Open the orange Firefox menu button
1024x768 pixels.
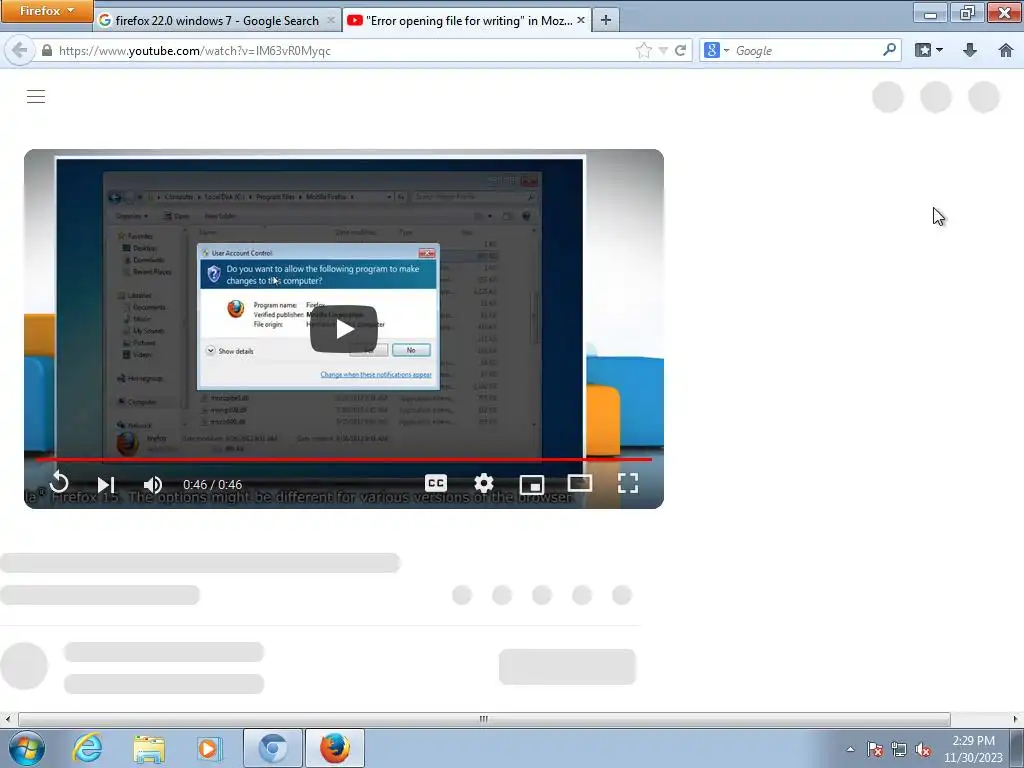click(x=46, y=11)
